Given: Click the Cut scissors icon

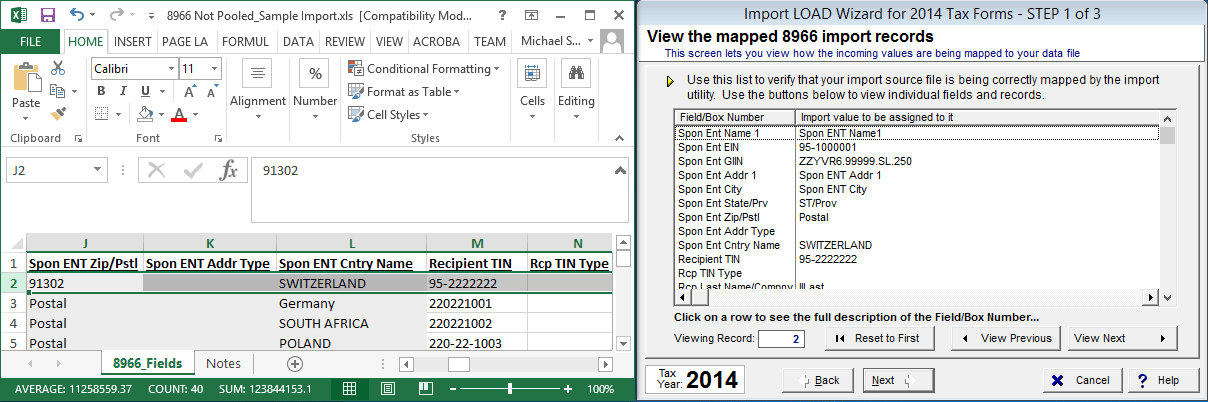Looking at the screenshot, I should tap(58, 68).
